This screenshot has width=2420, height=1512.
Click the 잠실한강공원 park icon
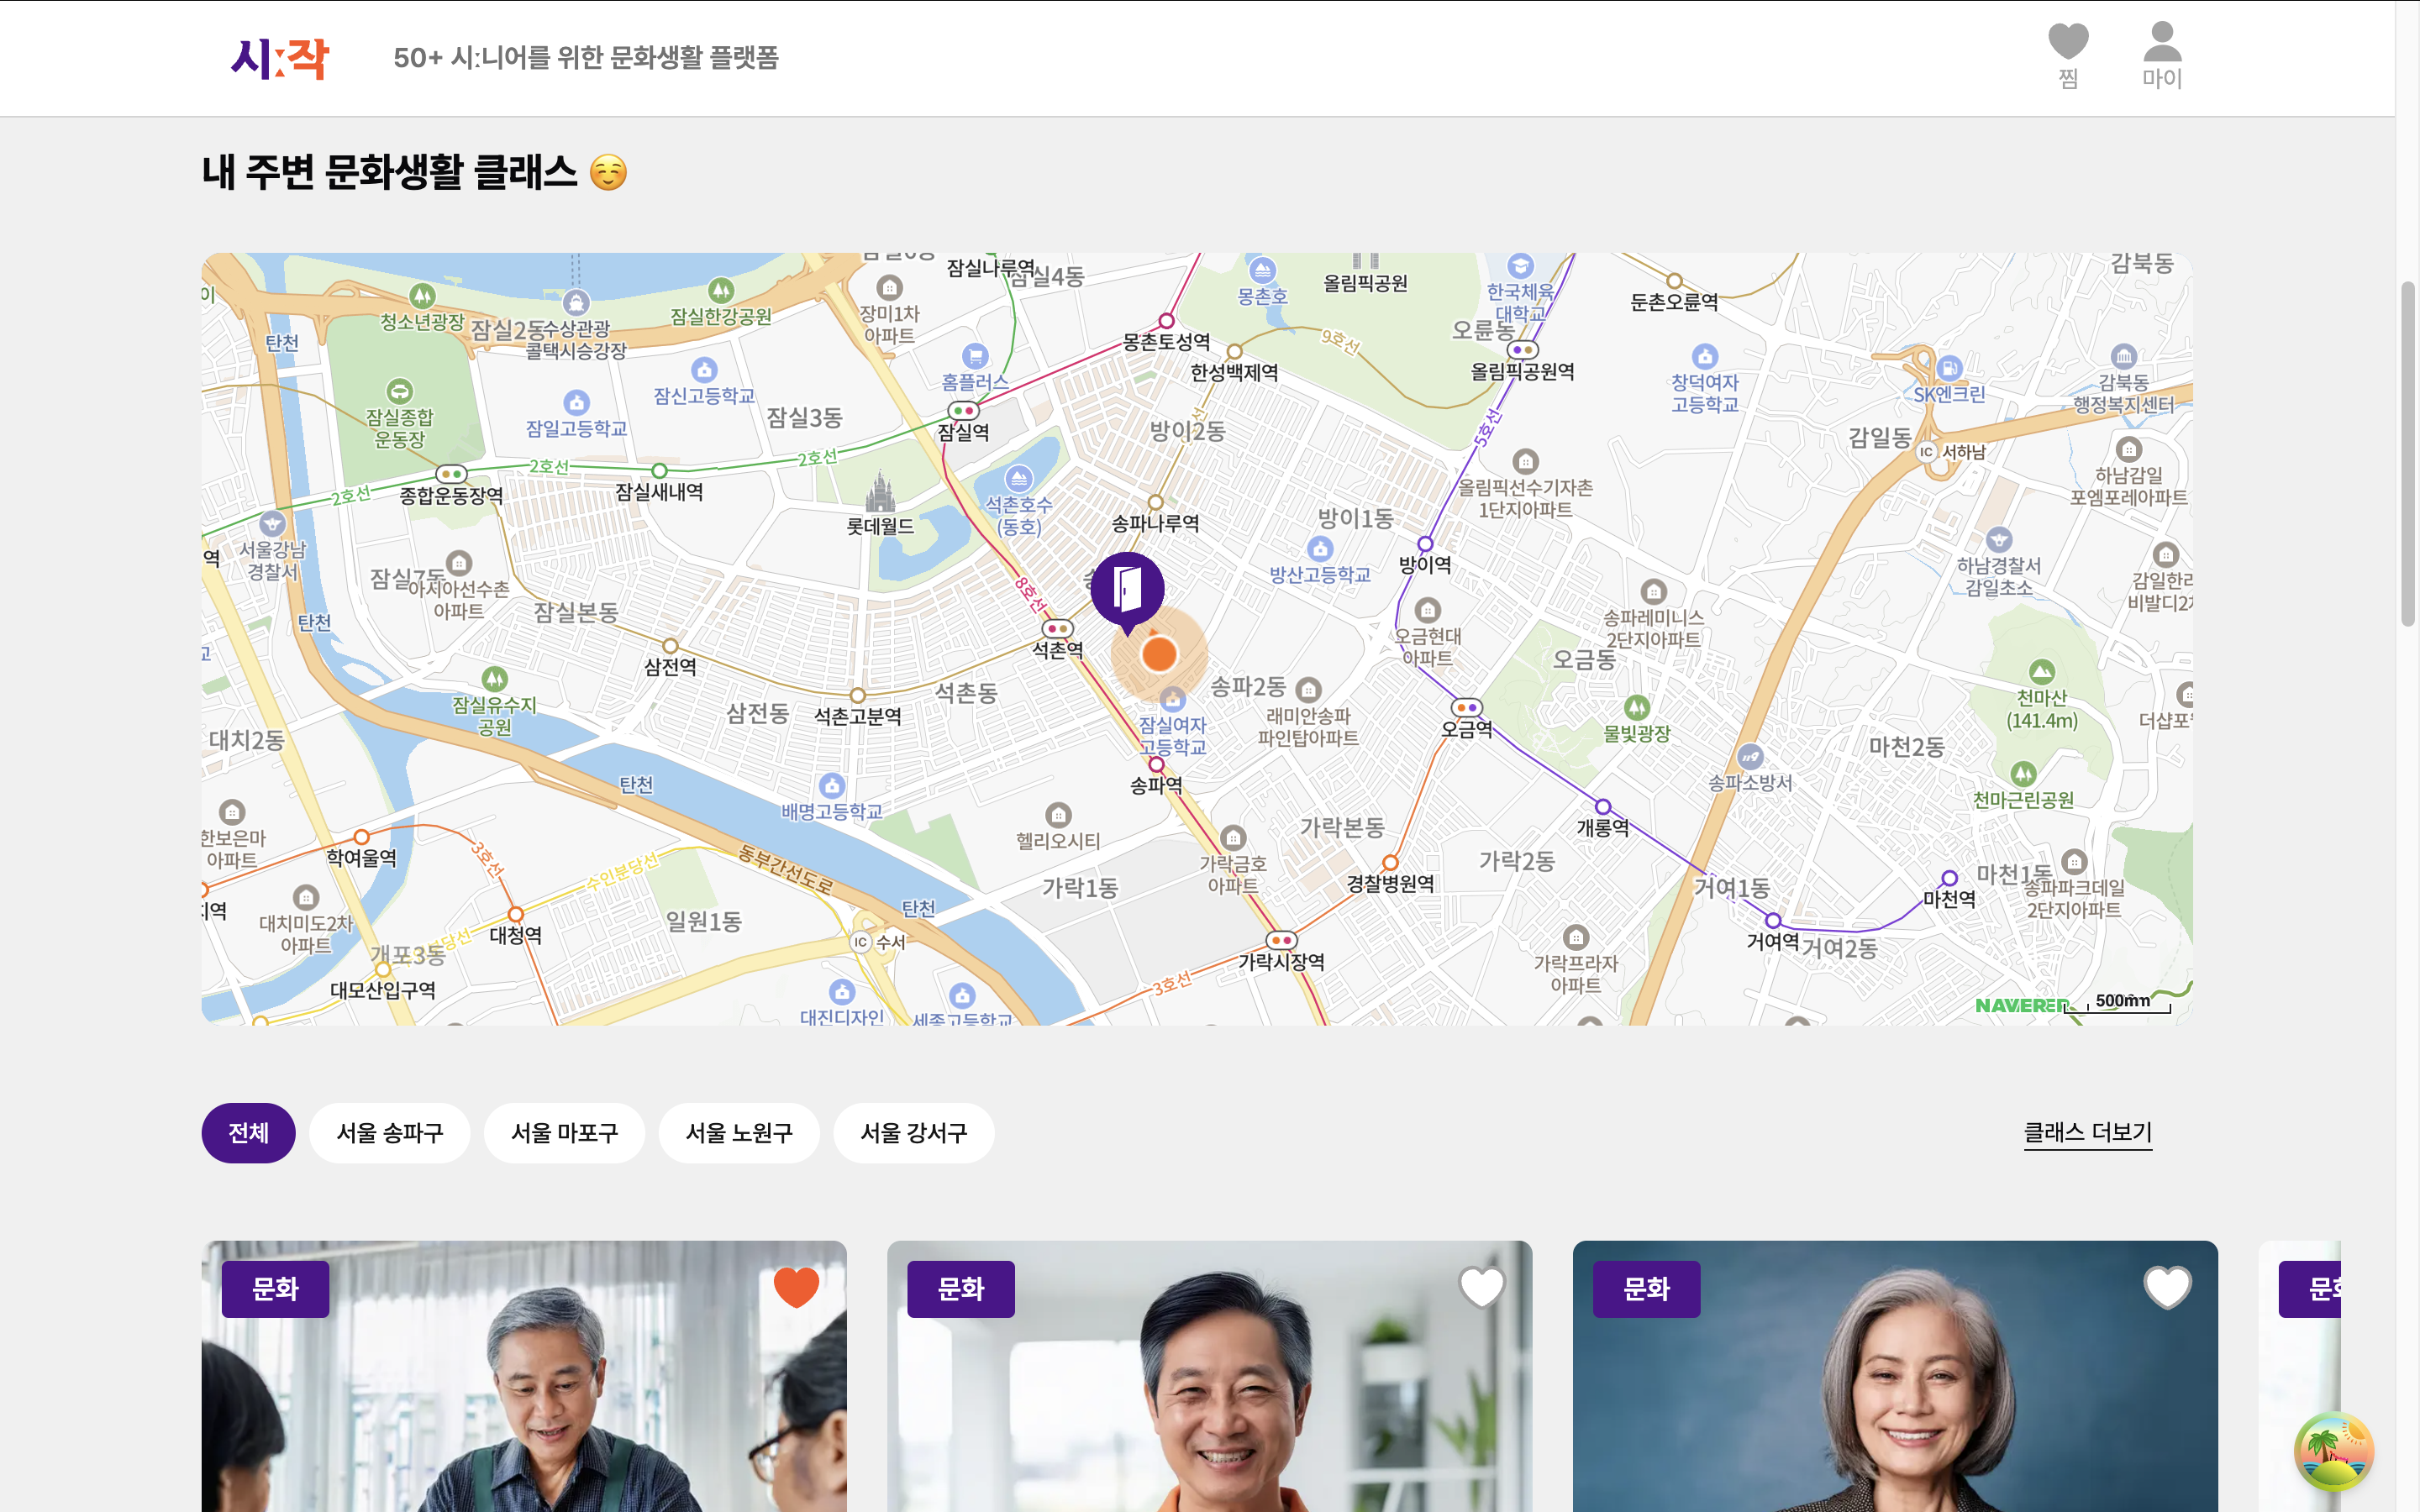pos(720,290)
